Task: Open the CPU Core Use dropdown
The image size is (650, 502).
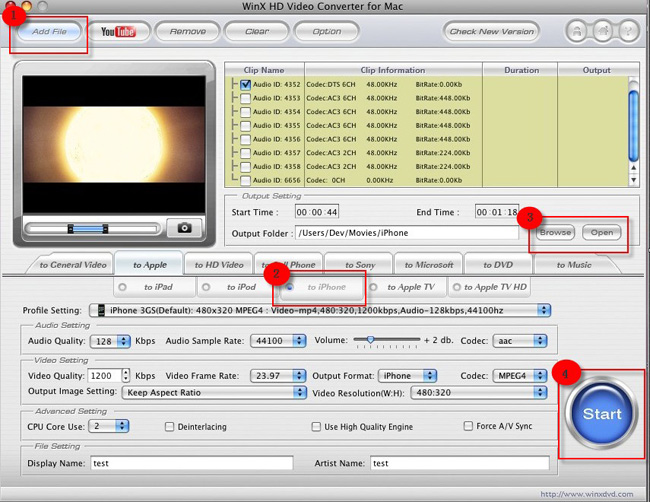Action: (x=109, y=426)
